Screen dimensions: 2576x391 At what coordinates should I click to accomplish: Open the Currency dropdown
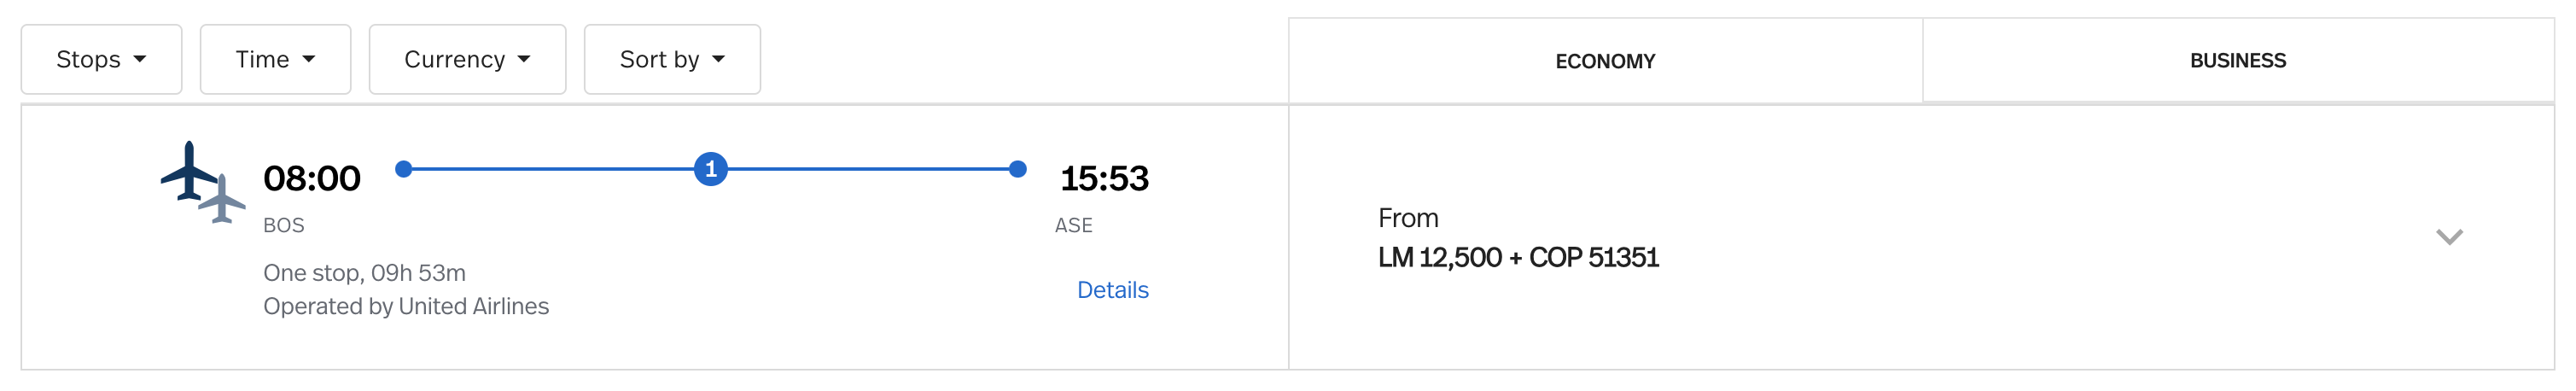point(467,60)
